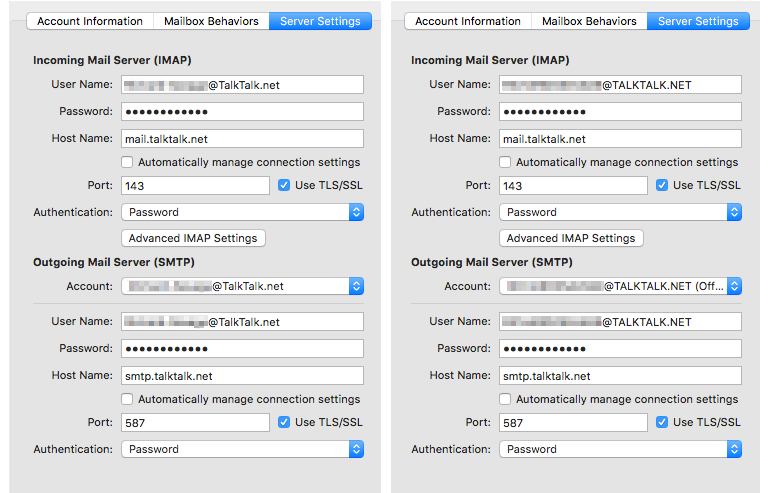Enable automatic IMAP connection settings in left panel
Viewport: 772px width, 493px height.
127,162
